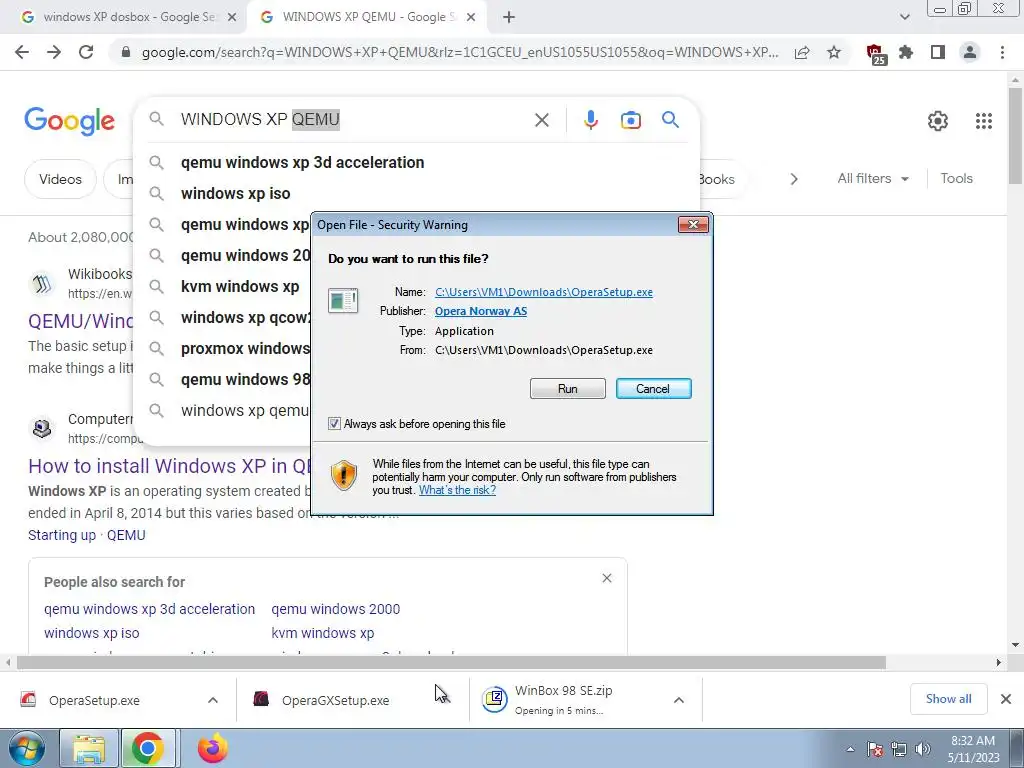Click the Chrome taskbar icon
This screenshot has width=1024, height=768.
[147, 748]
